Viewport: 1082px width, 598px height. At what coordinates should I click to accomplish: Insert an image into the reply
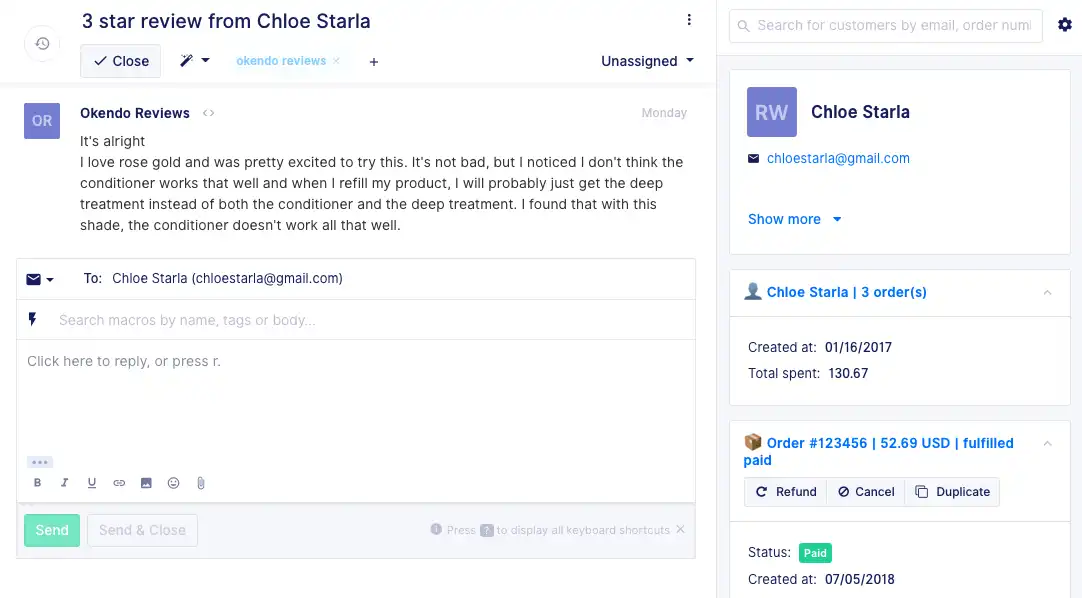146,483
